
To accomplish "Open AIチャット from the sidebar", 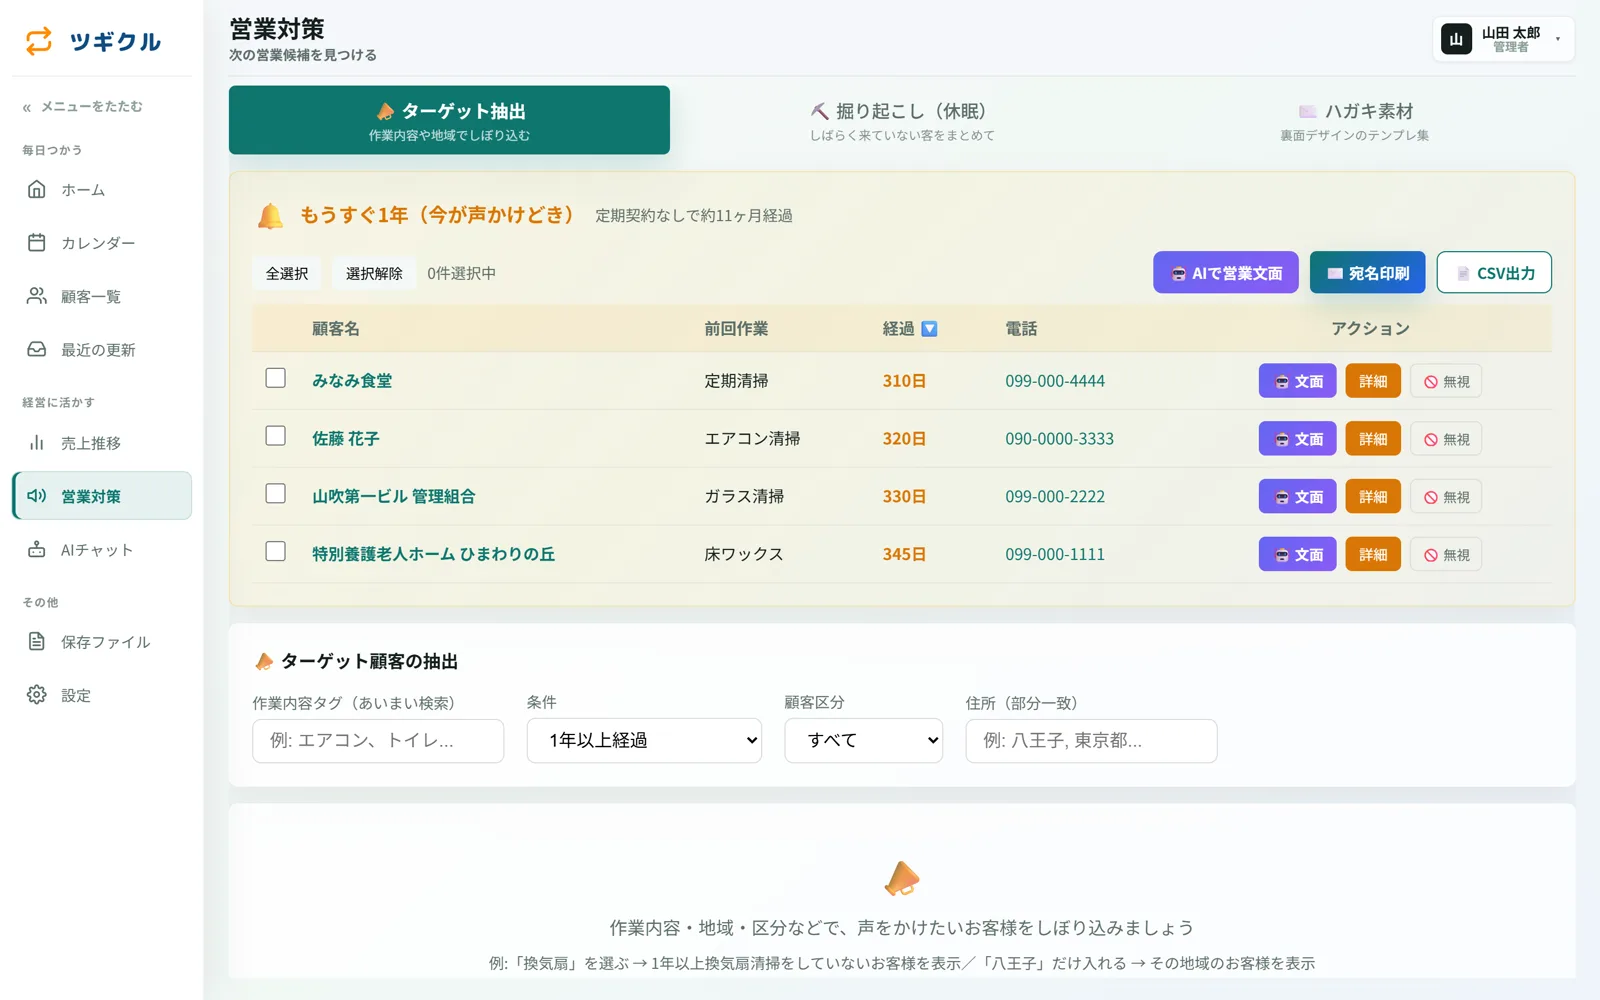I will [101, 549].
